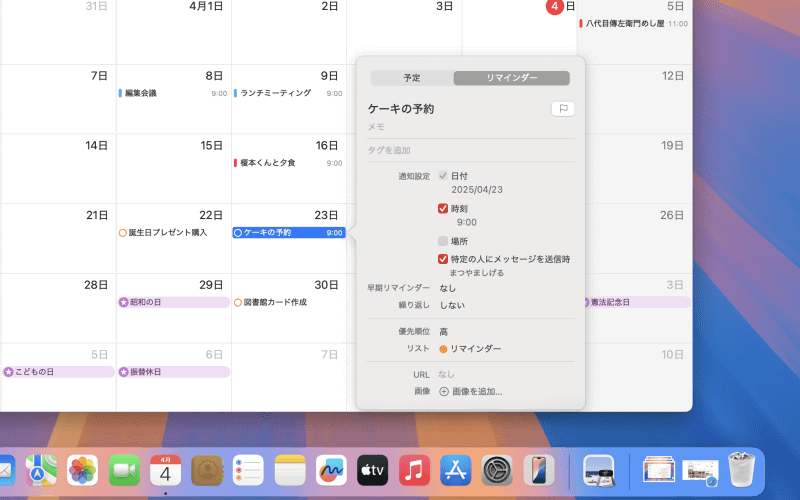Click the 21日 day cell
Screen dimensions: 800x500
point(58,239)
